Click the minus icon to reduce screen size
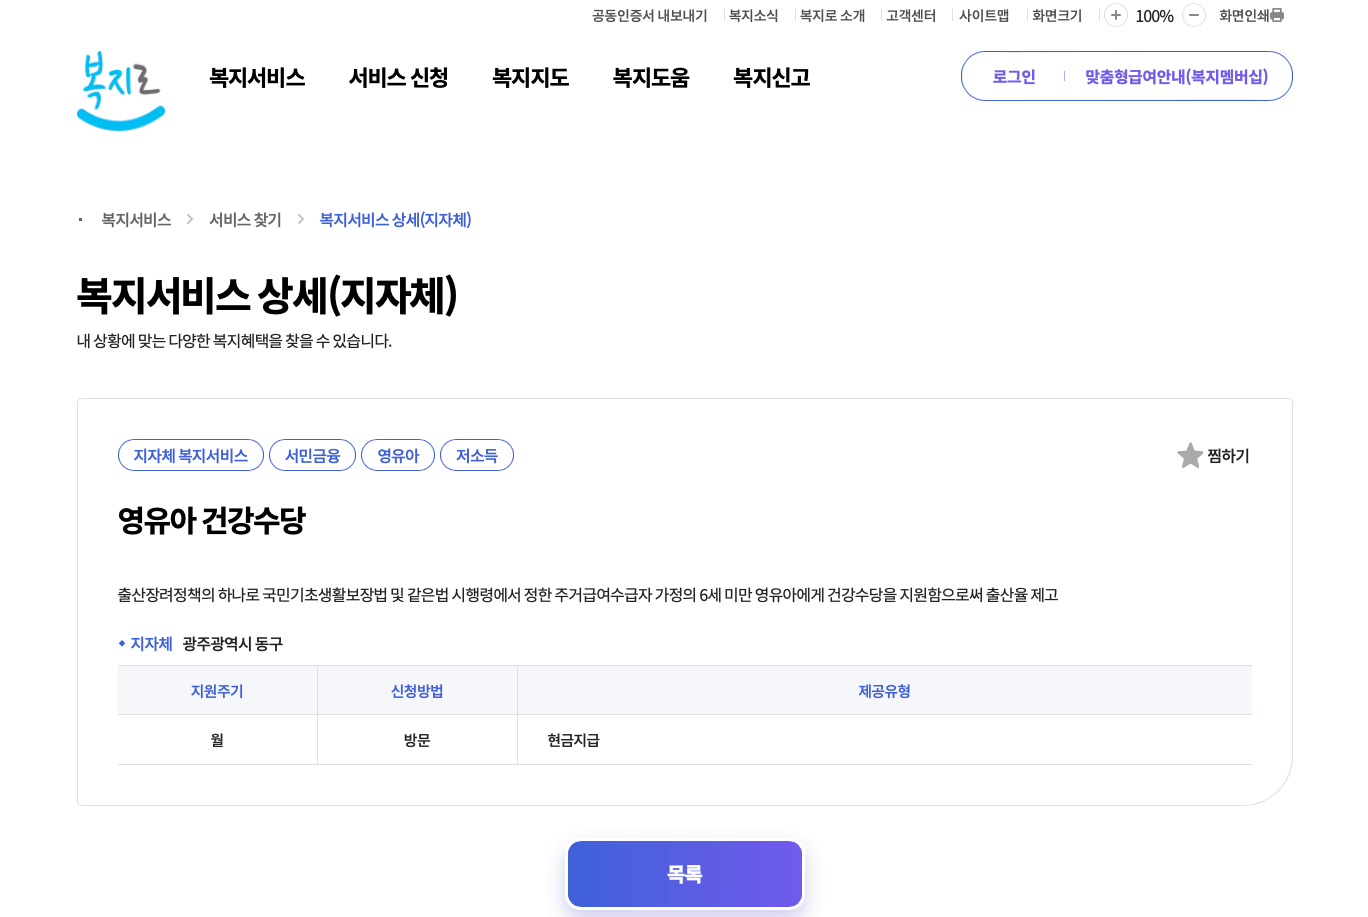1368x917 pixels. pos(1193,15)
